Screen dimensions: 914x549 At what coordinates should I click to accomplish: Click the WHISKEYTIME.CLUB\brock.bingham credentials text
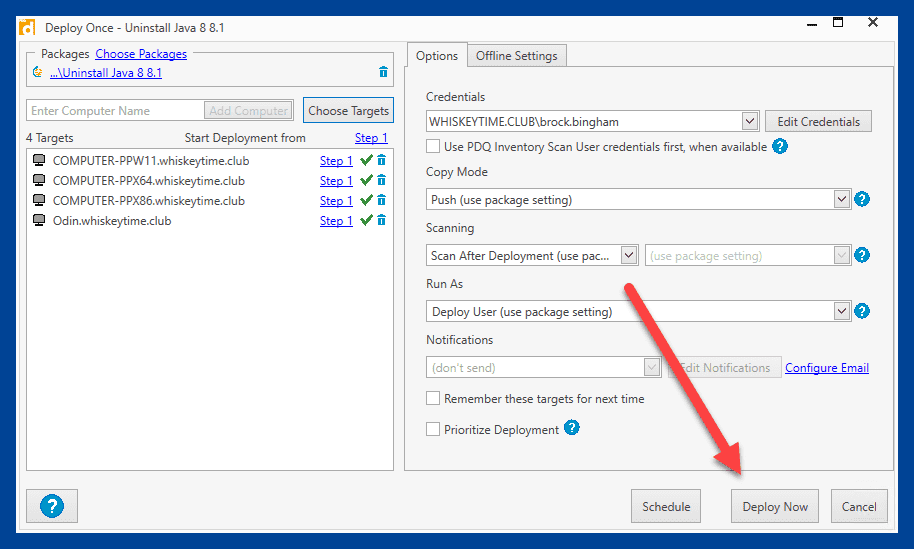click(523, 122)
